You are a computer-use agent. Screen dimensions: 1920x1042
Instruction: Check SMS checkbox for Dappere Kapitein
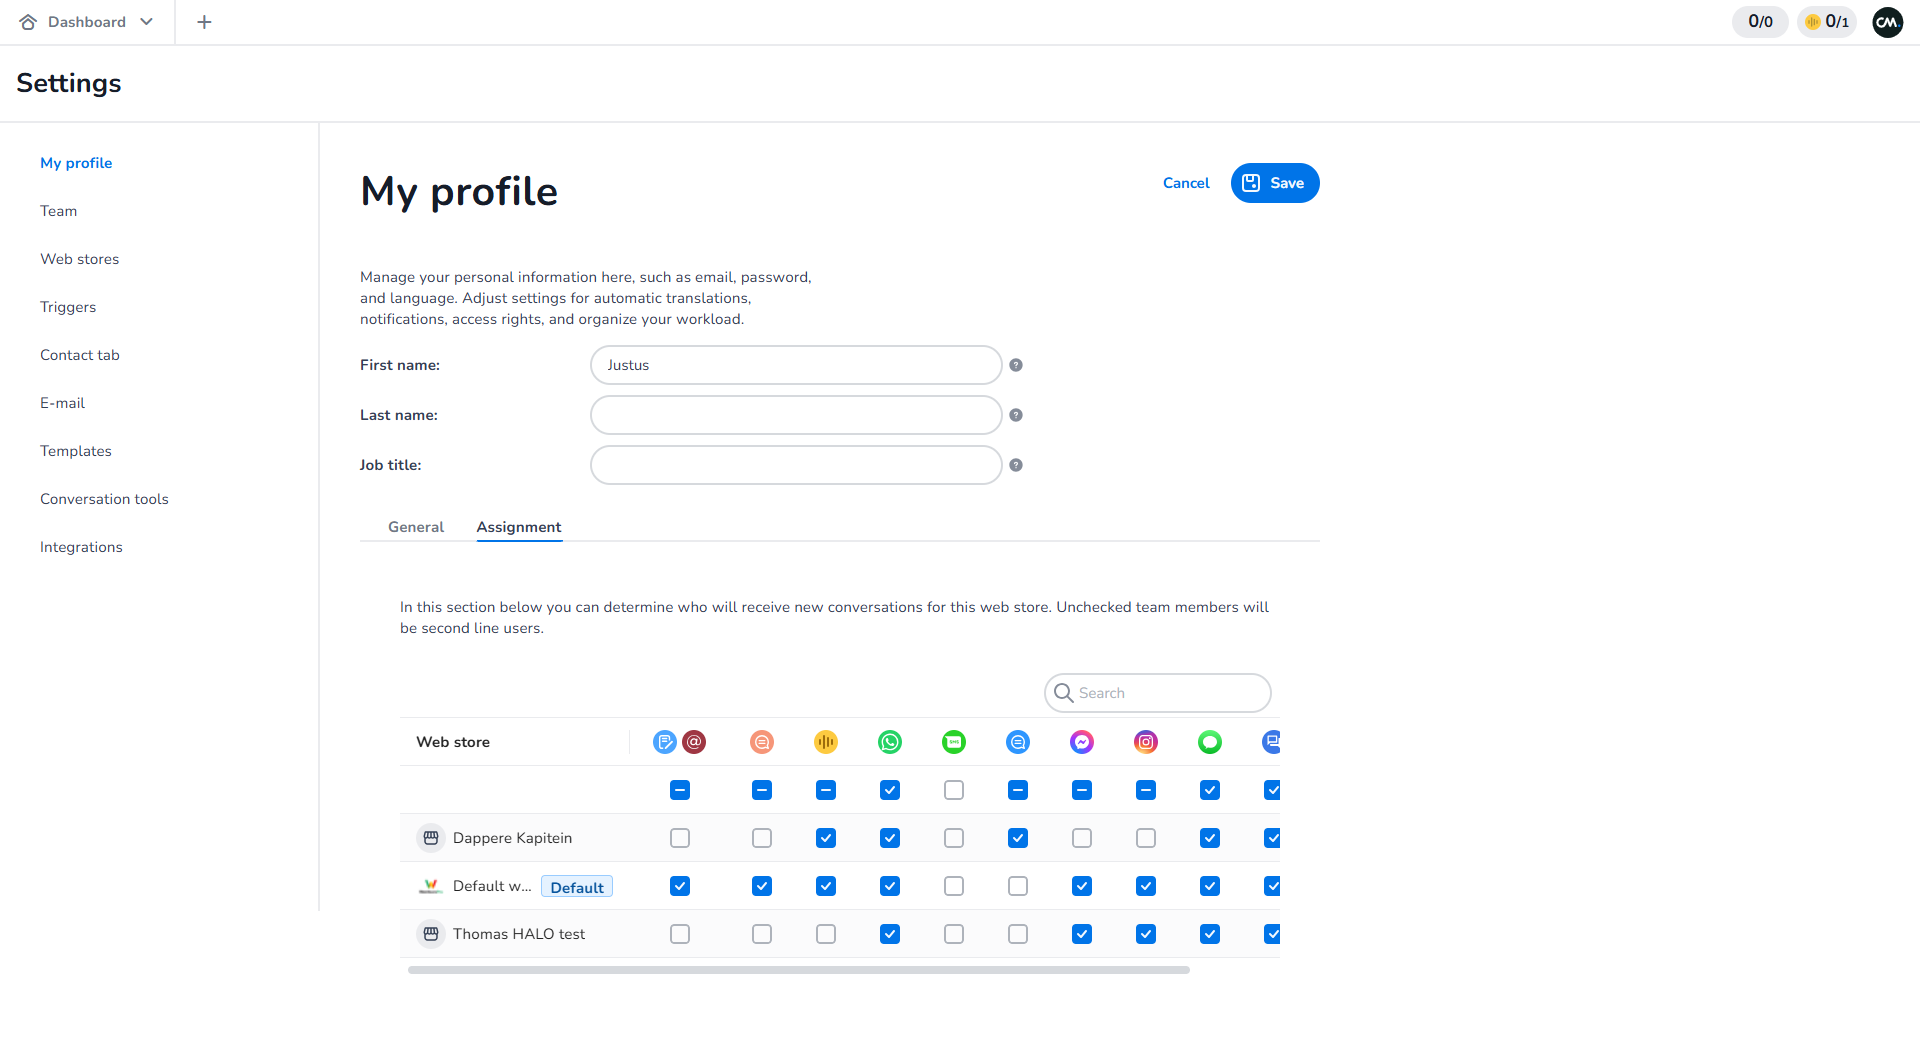pyautogui.click(x=954, y=838)
